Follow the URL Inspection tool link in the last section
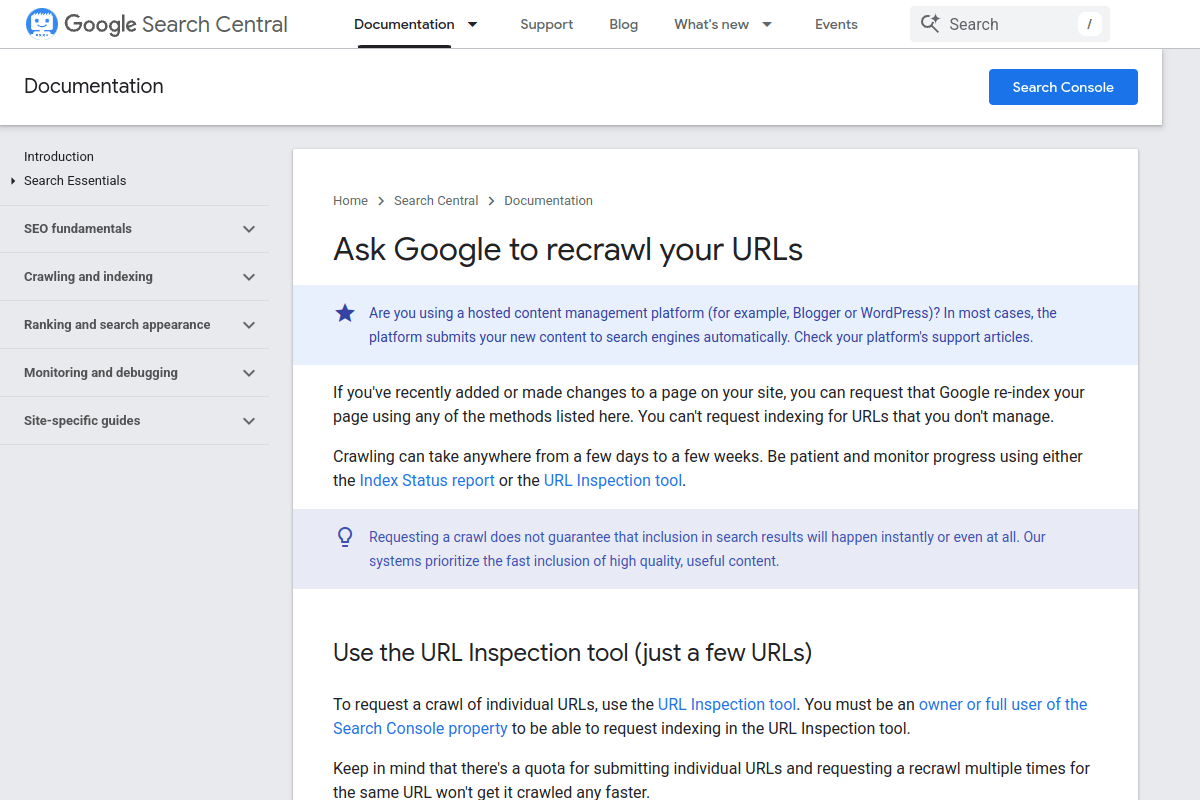The width and height of the screenshot is (1200, 800). click(x=727, y=704)
